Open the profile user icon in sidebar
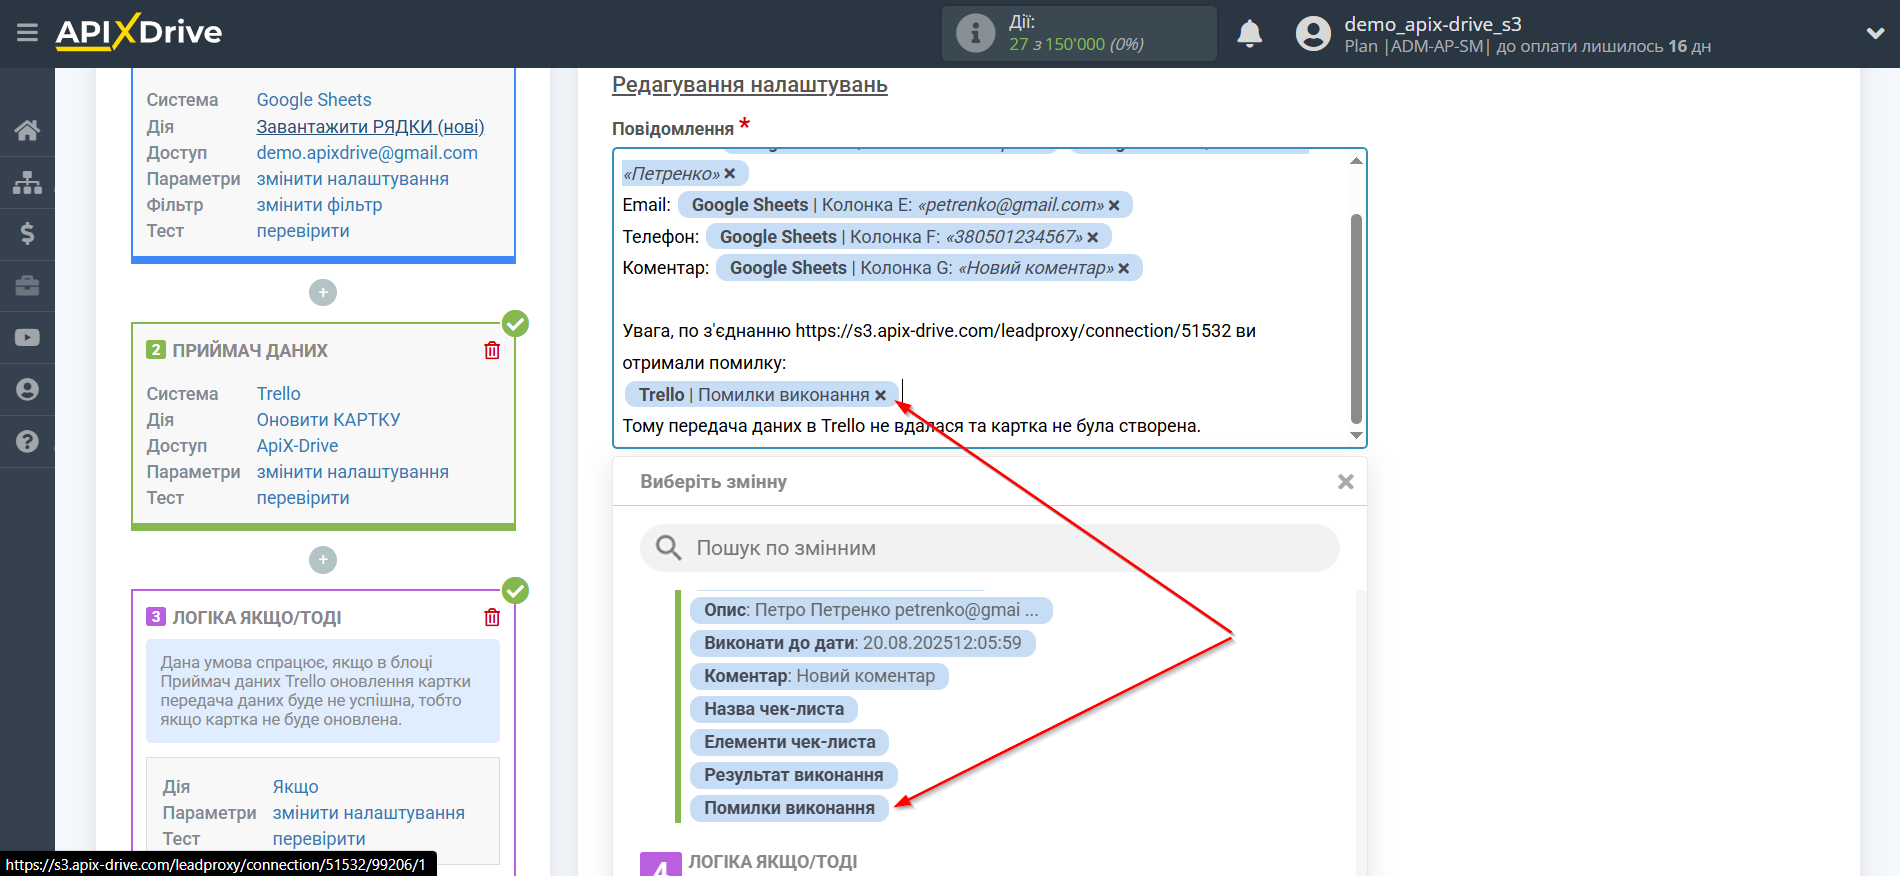The image size is (1900, 876). tap(27, 390)
